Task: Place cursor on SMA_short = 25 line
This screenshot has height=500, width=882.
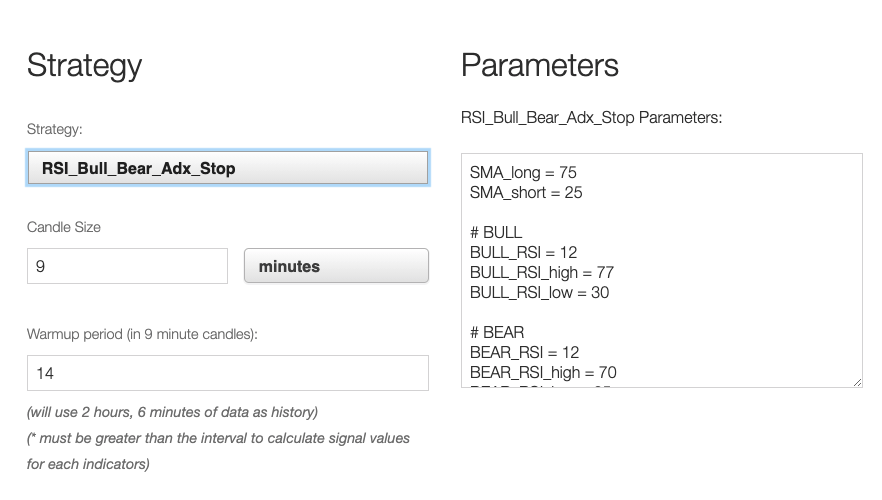Action: (526, 192)
